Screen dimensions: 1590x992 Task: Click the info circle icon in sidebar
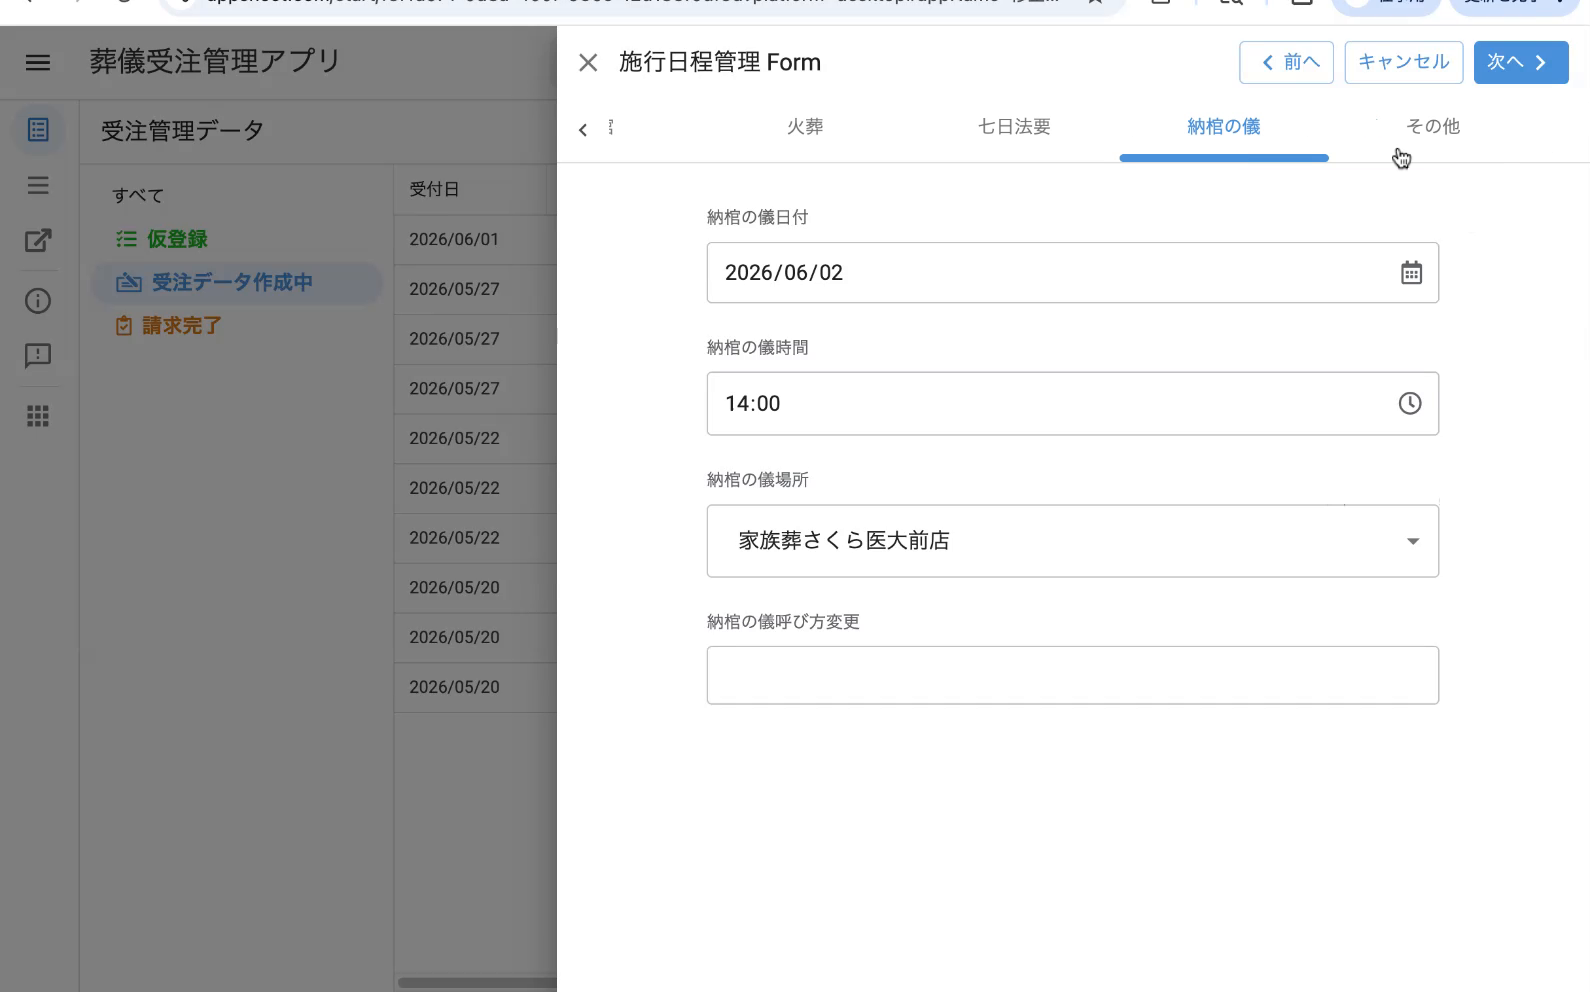(x=38, y=301)
